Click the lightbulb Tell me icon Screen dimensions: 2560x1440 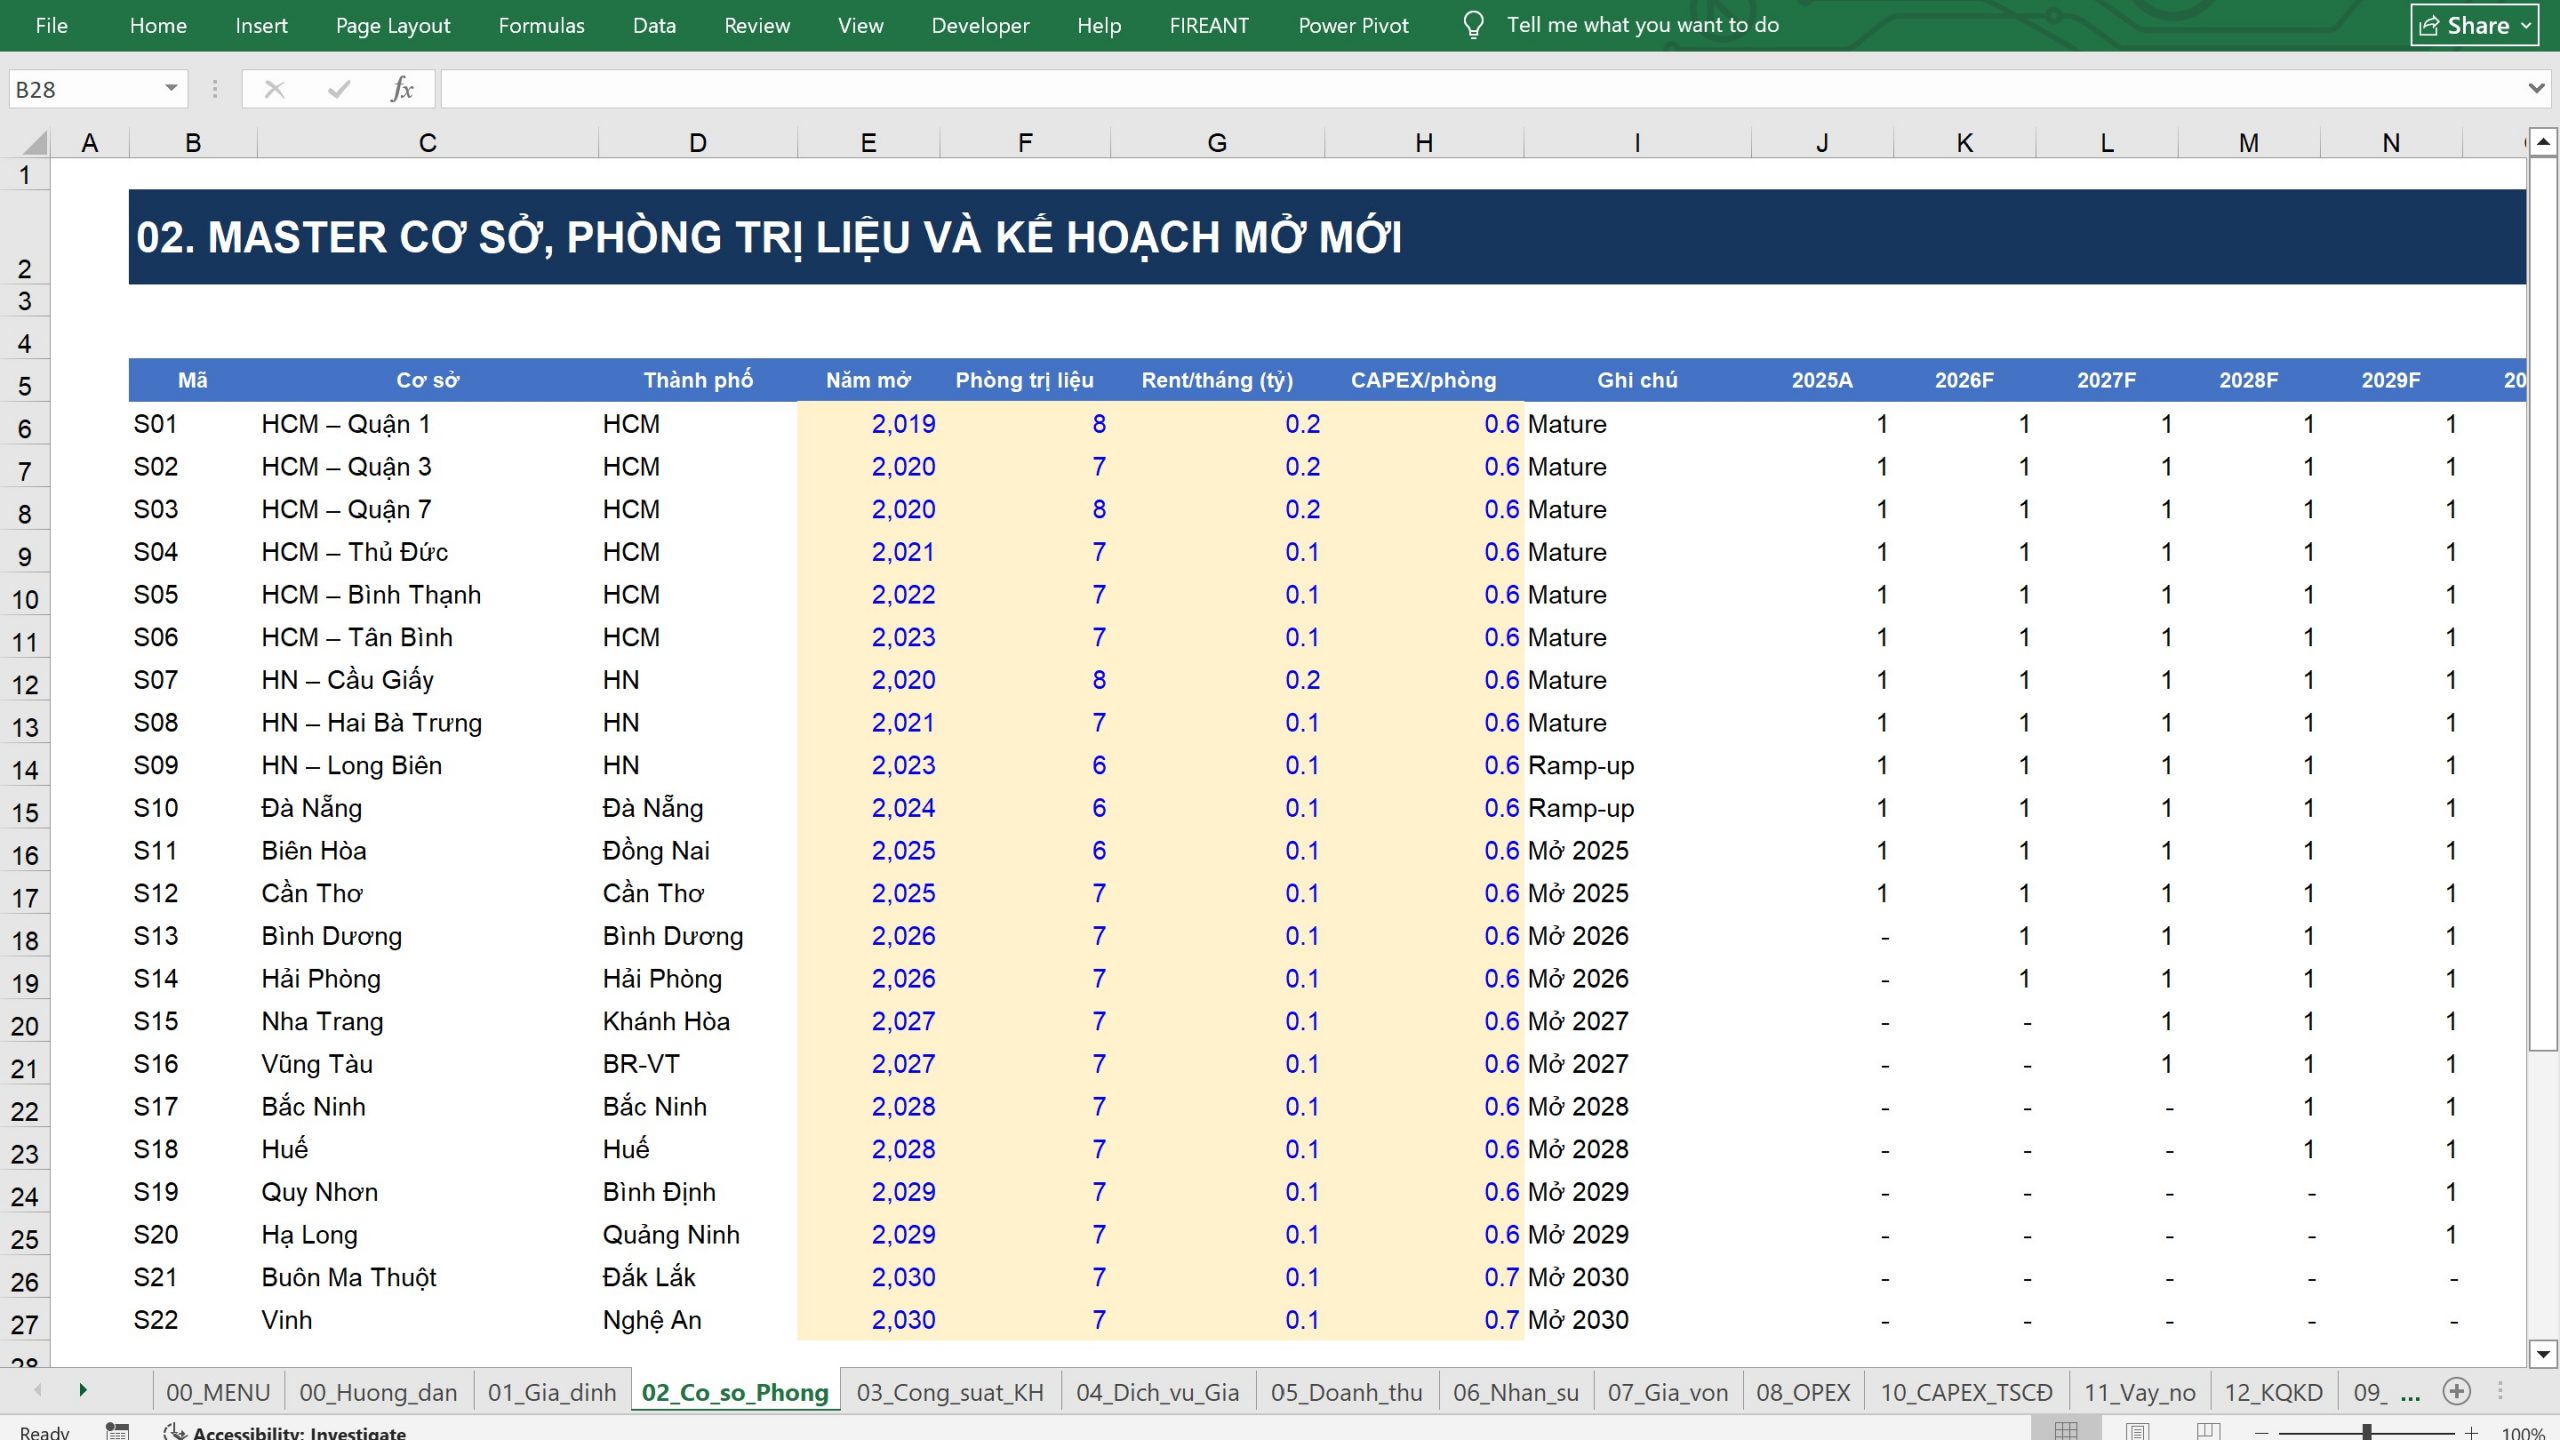tap(1472, 25)
